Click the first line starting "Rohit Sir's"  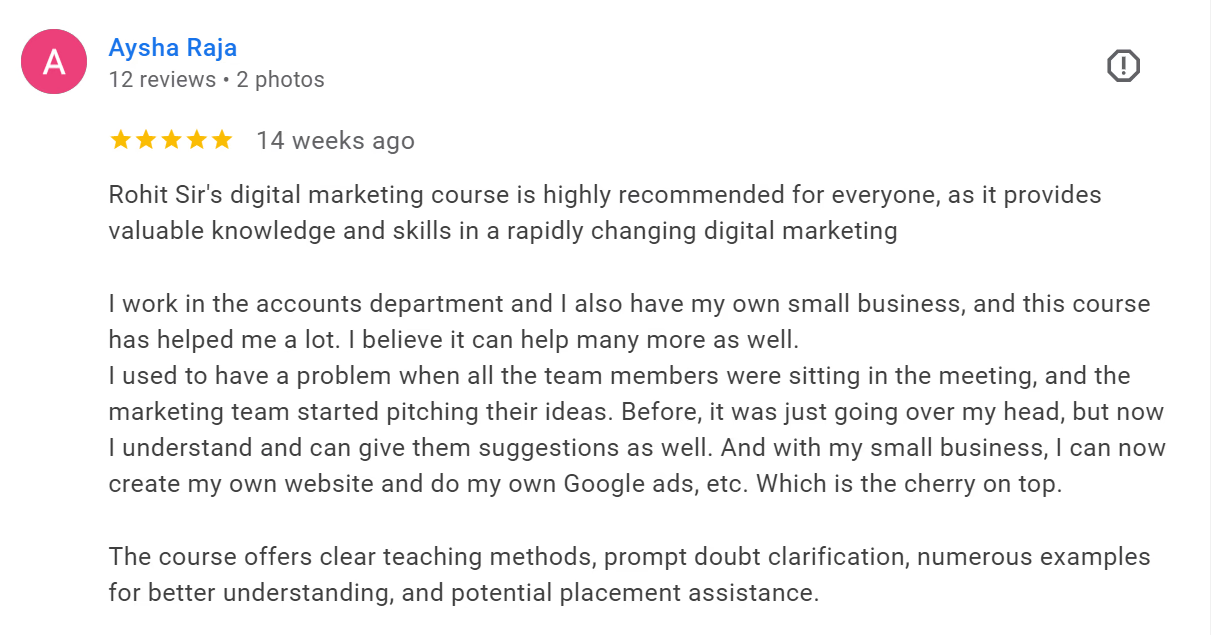coord(604,194)
